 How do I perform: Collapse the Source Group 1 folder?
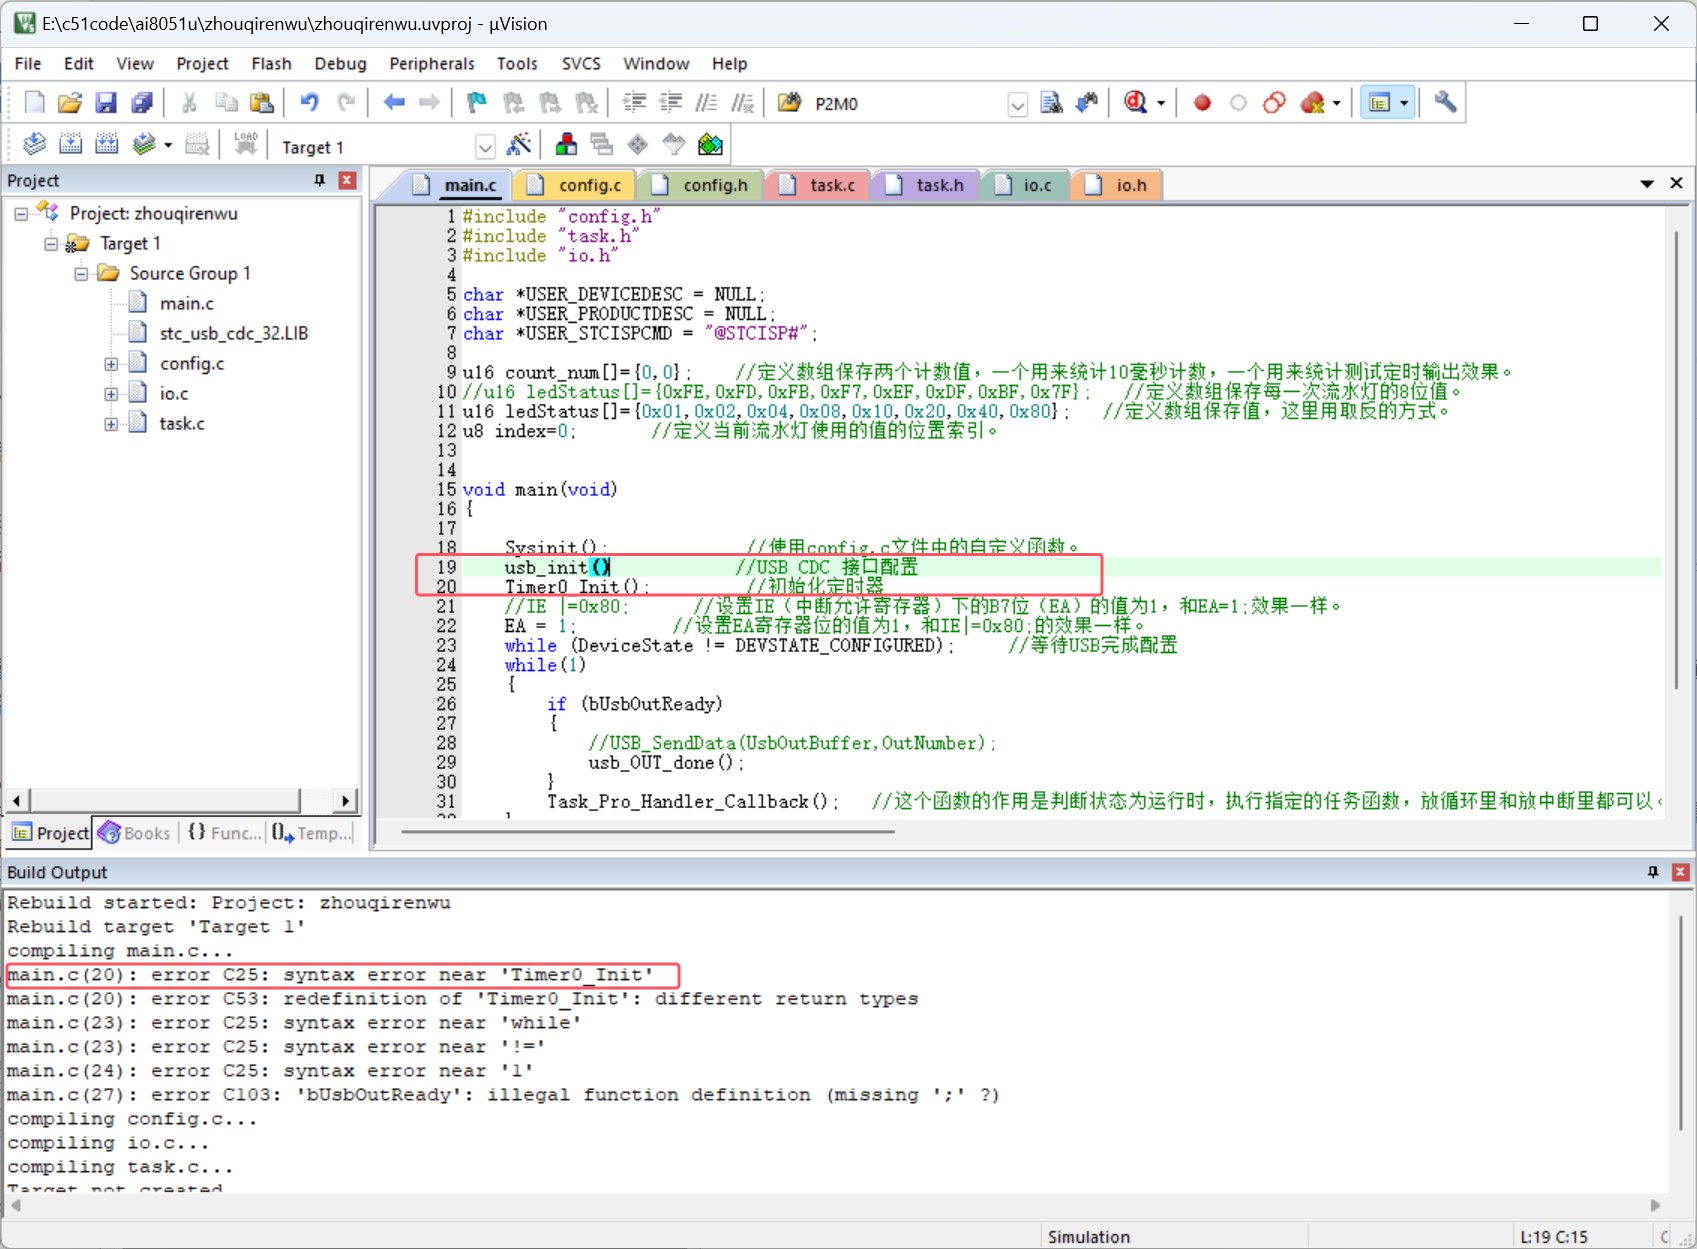click(x=81, y=274)
